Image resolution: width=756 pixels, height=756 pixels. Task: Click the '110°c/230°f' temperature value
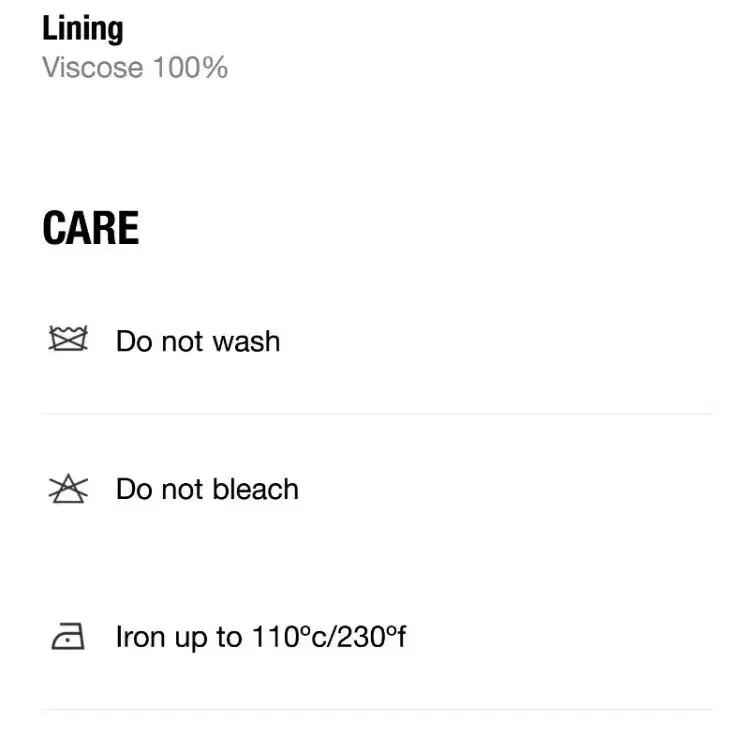point(329,636)
